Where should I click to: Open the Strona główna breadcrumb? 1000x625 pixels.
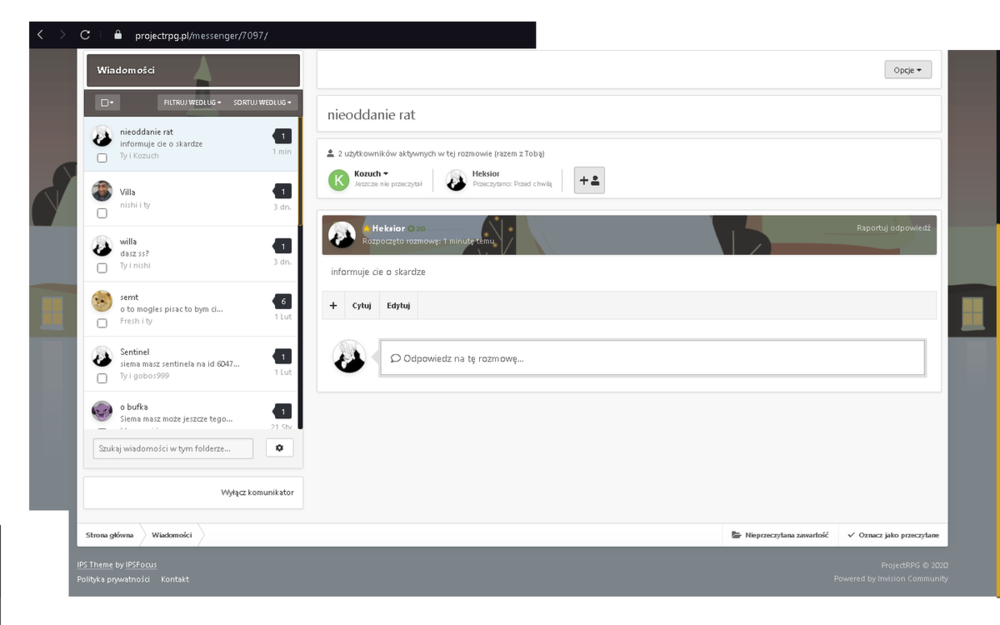[110, 535]
